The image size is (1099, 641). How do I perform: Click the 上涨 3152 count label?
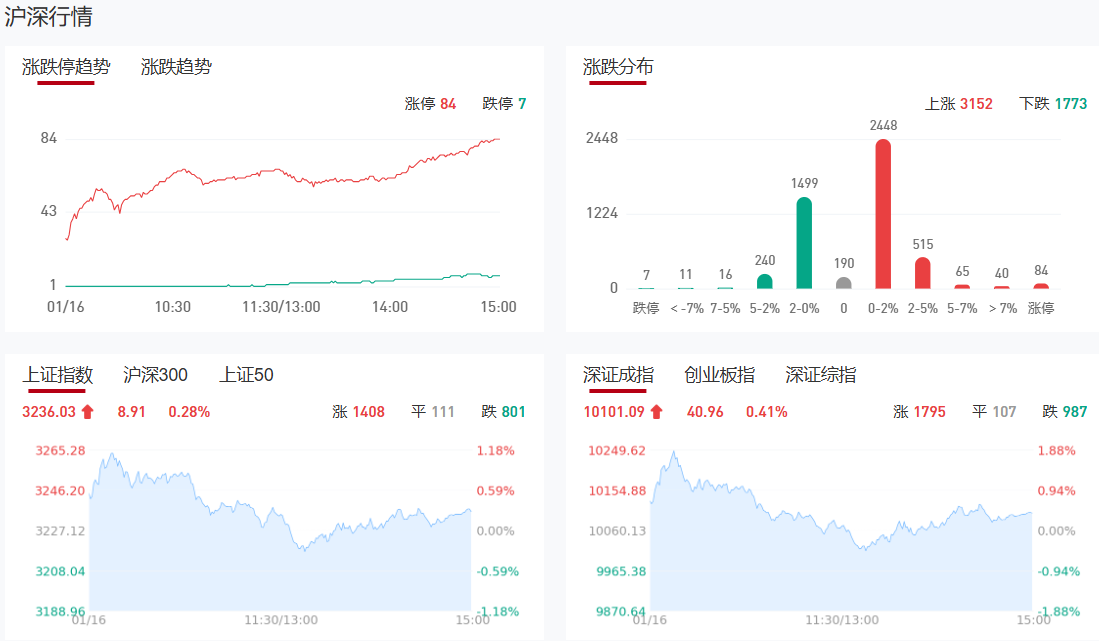point(959,103)
